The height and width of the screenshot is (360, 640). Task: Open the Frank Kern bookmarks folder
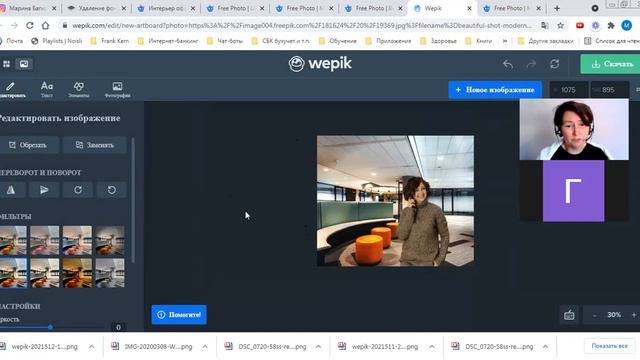[x=110, y=41]
